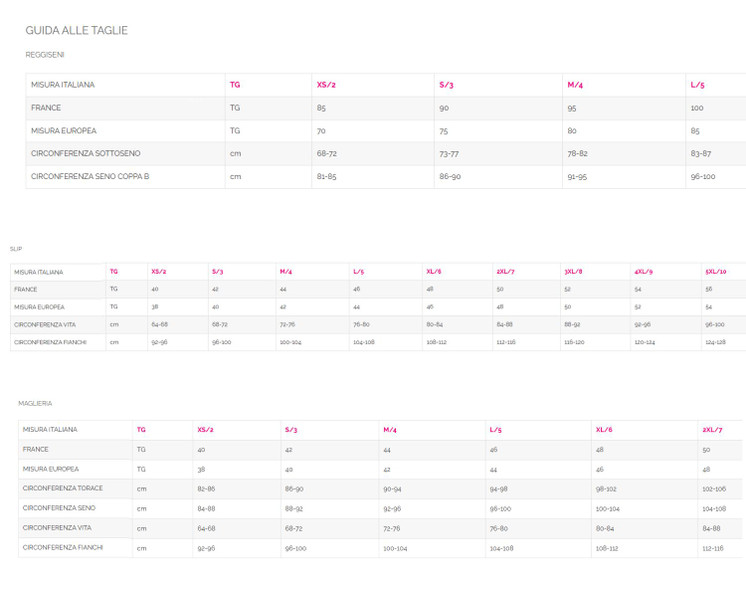Select '81-85' in seno coppa B row
746x597 pixels.
point(326,176)
